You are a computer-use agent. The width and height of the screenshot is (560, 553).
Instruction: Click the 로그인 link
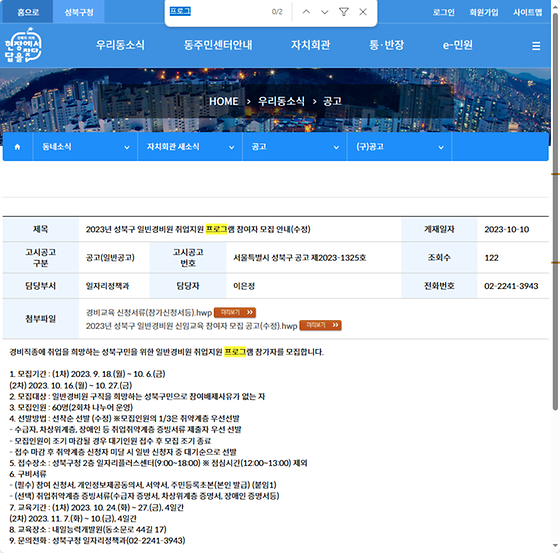pos(444,12)
